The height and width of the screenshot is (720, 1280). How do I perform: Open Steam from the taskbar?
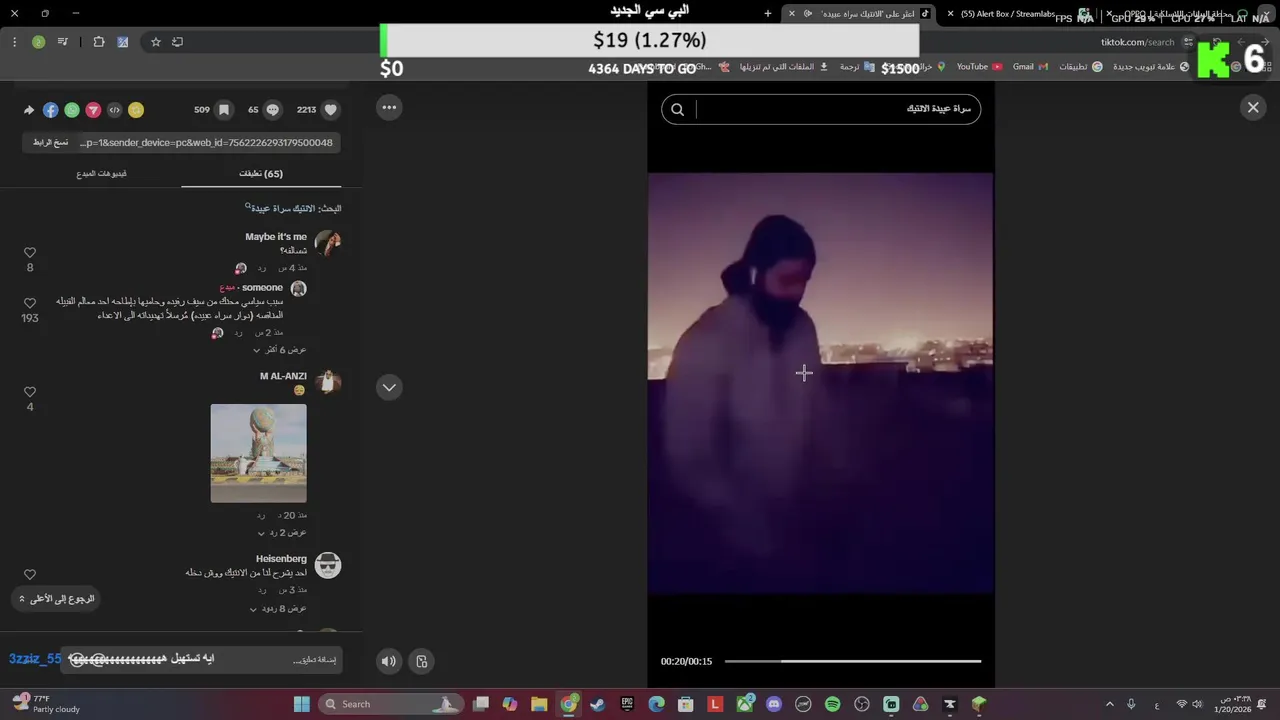(x=598, y=704)
